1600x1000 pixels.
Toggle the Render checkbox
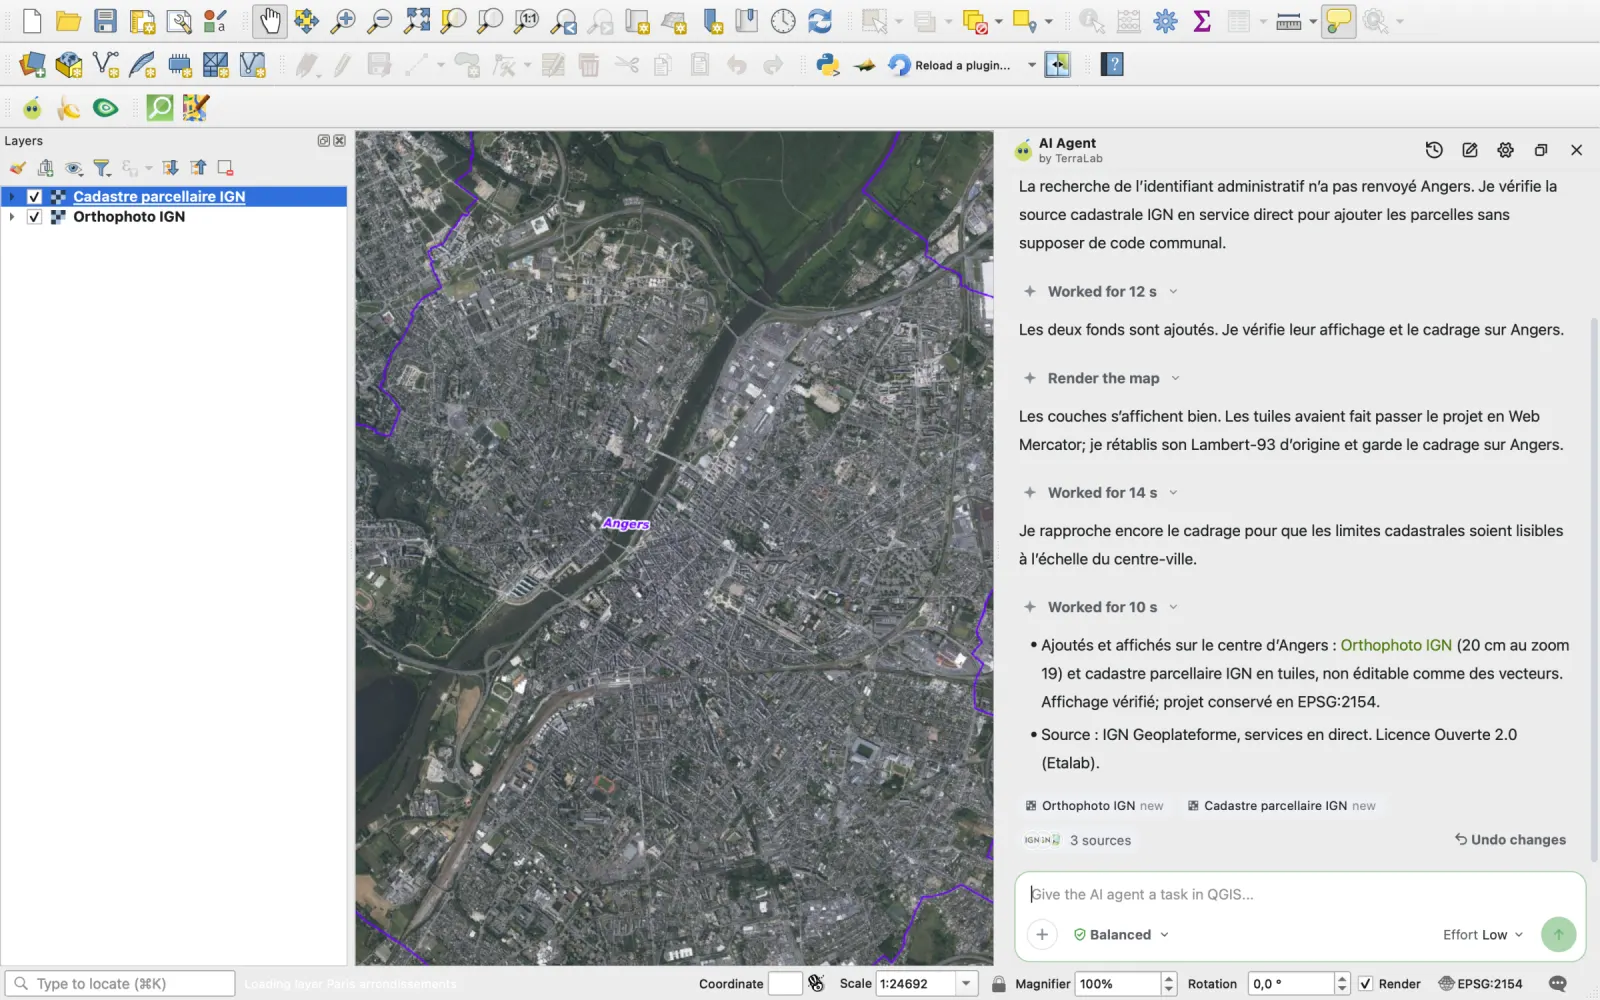1366,984
